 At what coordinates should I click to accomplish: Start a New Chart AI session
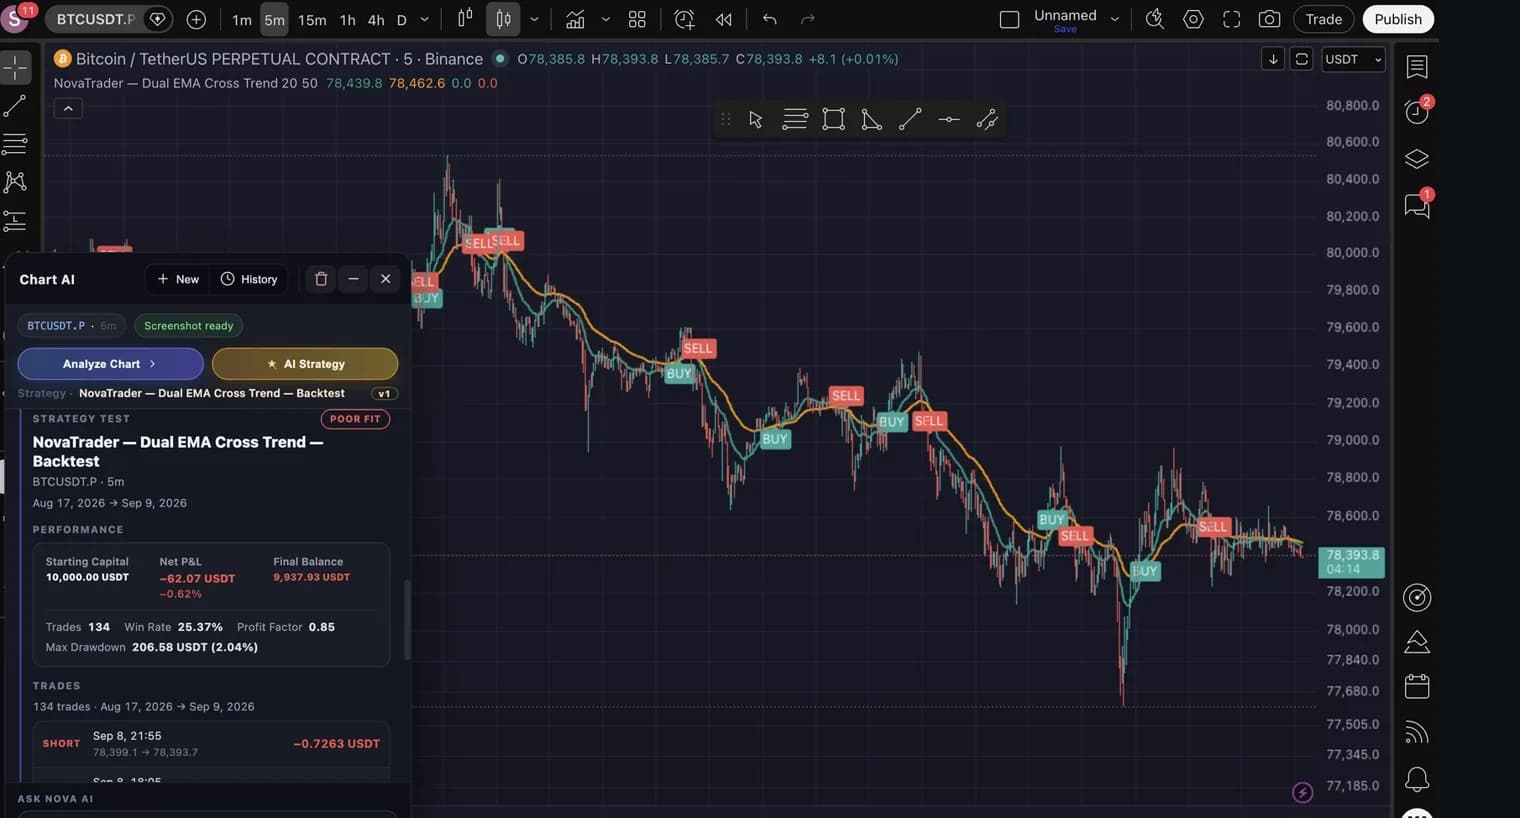pos(178,279)
